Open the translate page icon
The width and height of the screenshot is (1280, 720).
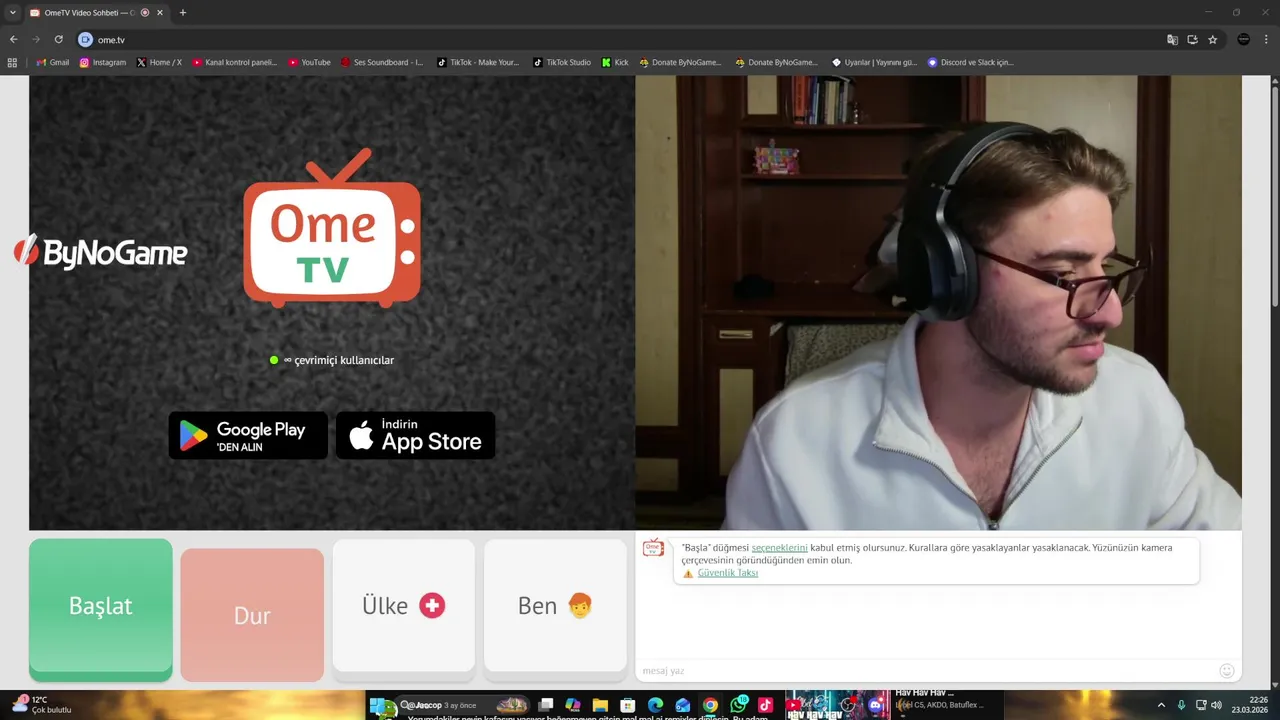coord(1172,40)
